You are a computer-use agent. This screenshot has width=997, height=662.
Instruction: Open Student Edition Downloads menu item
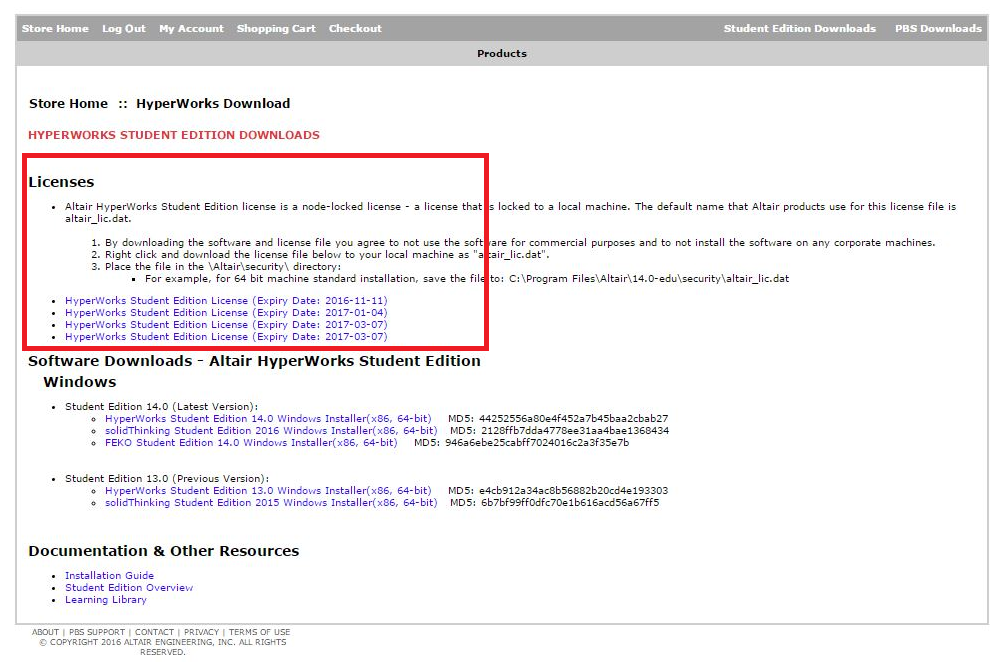click(799, 29)
